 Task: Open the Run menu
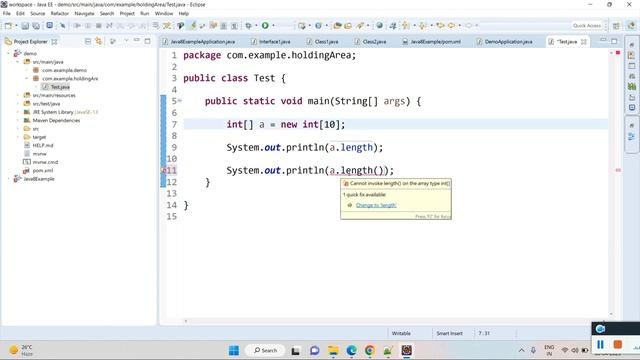(x=144, y=13)
